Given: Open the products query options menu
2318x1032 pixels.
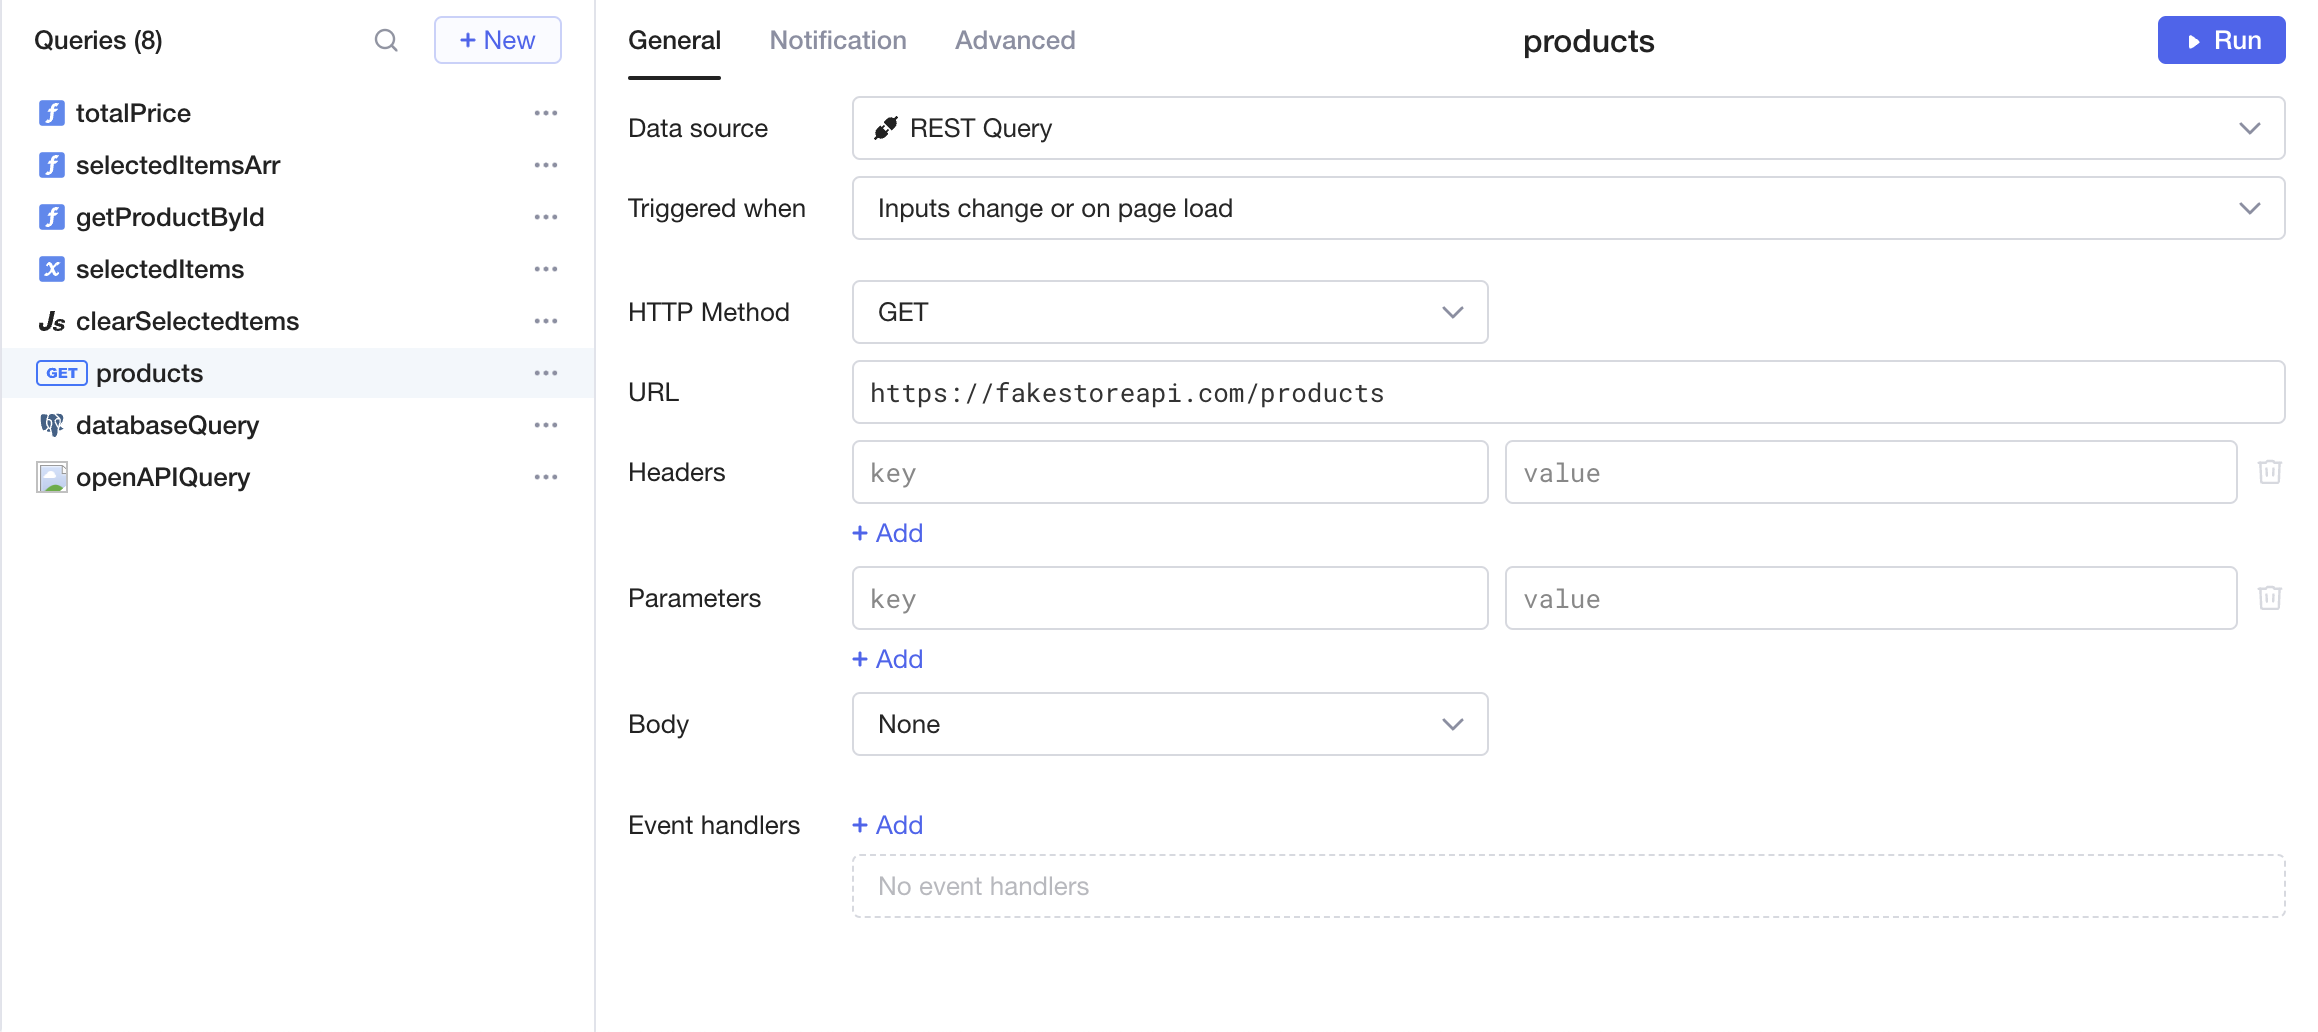Looking at the screenshot, I should (x=546, y=373).
